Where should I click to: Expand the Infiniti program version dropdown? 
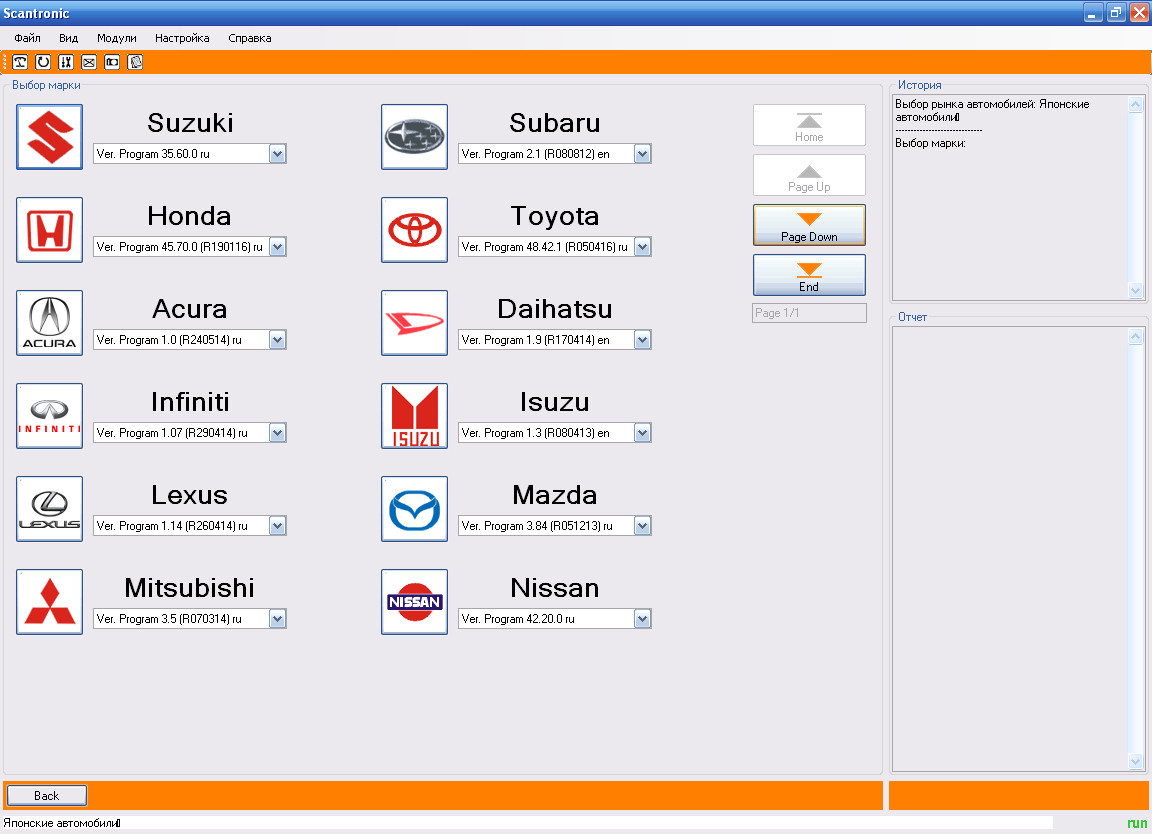point(277,433)
